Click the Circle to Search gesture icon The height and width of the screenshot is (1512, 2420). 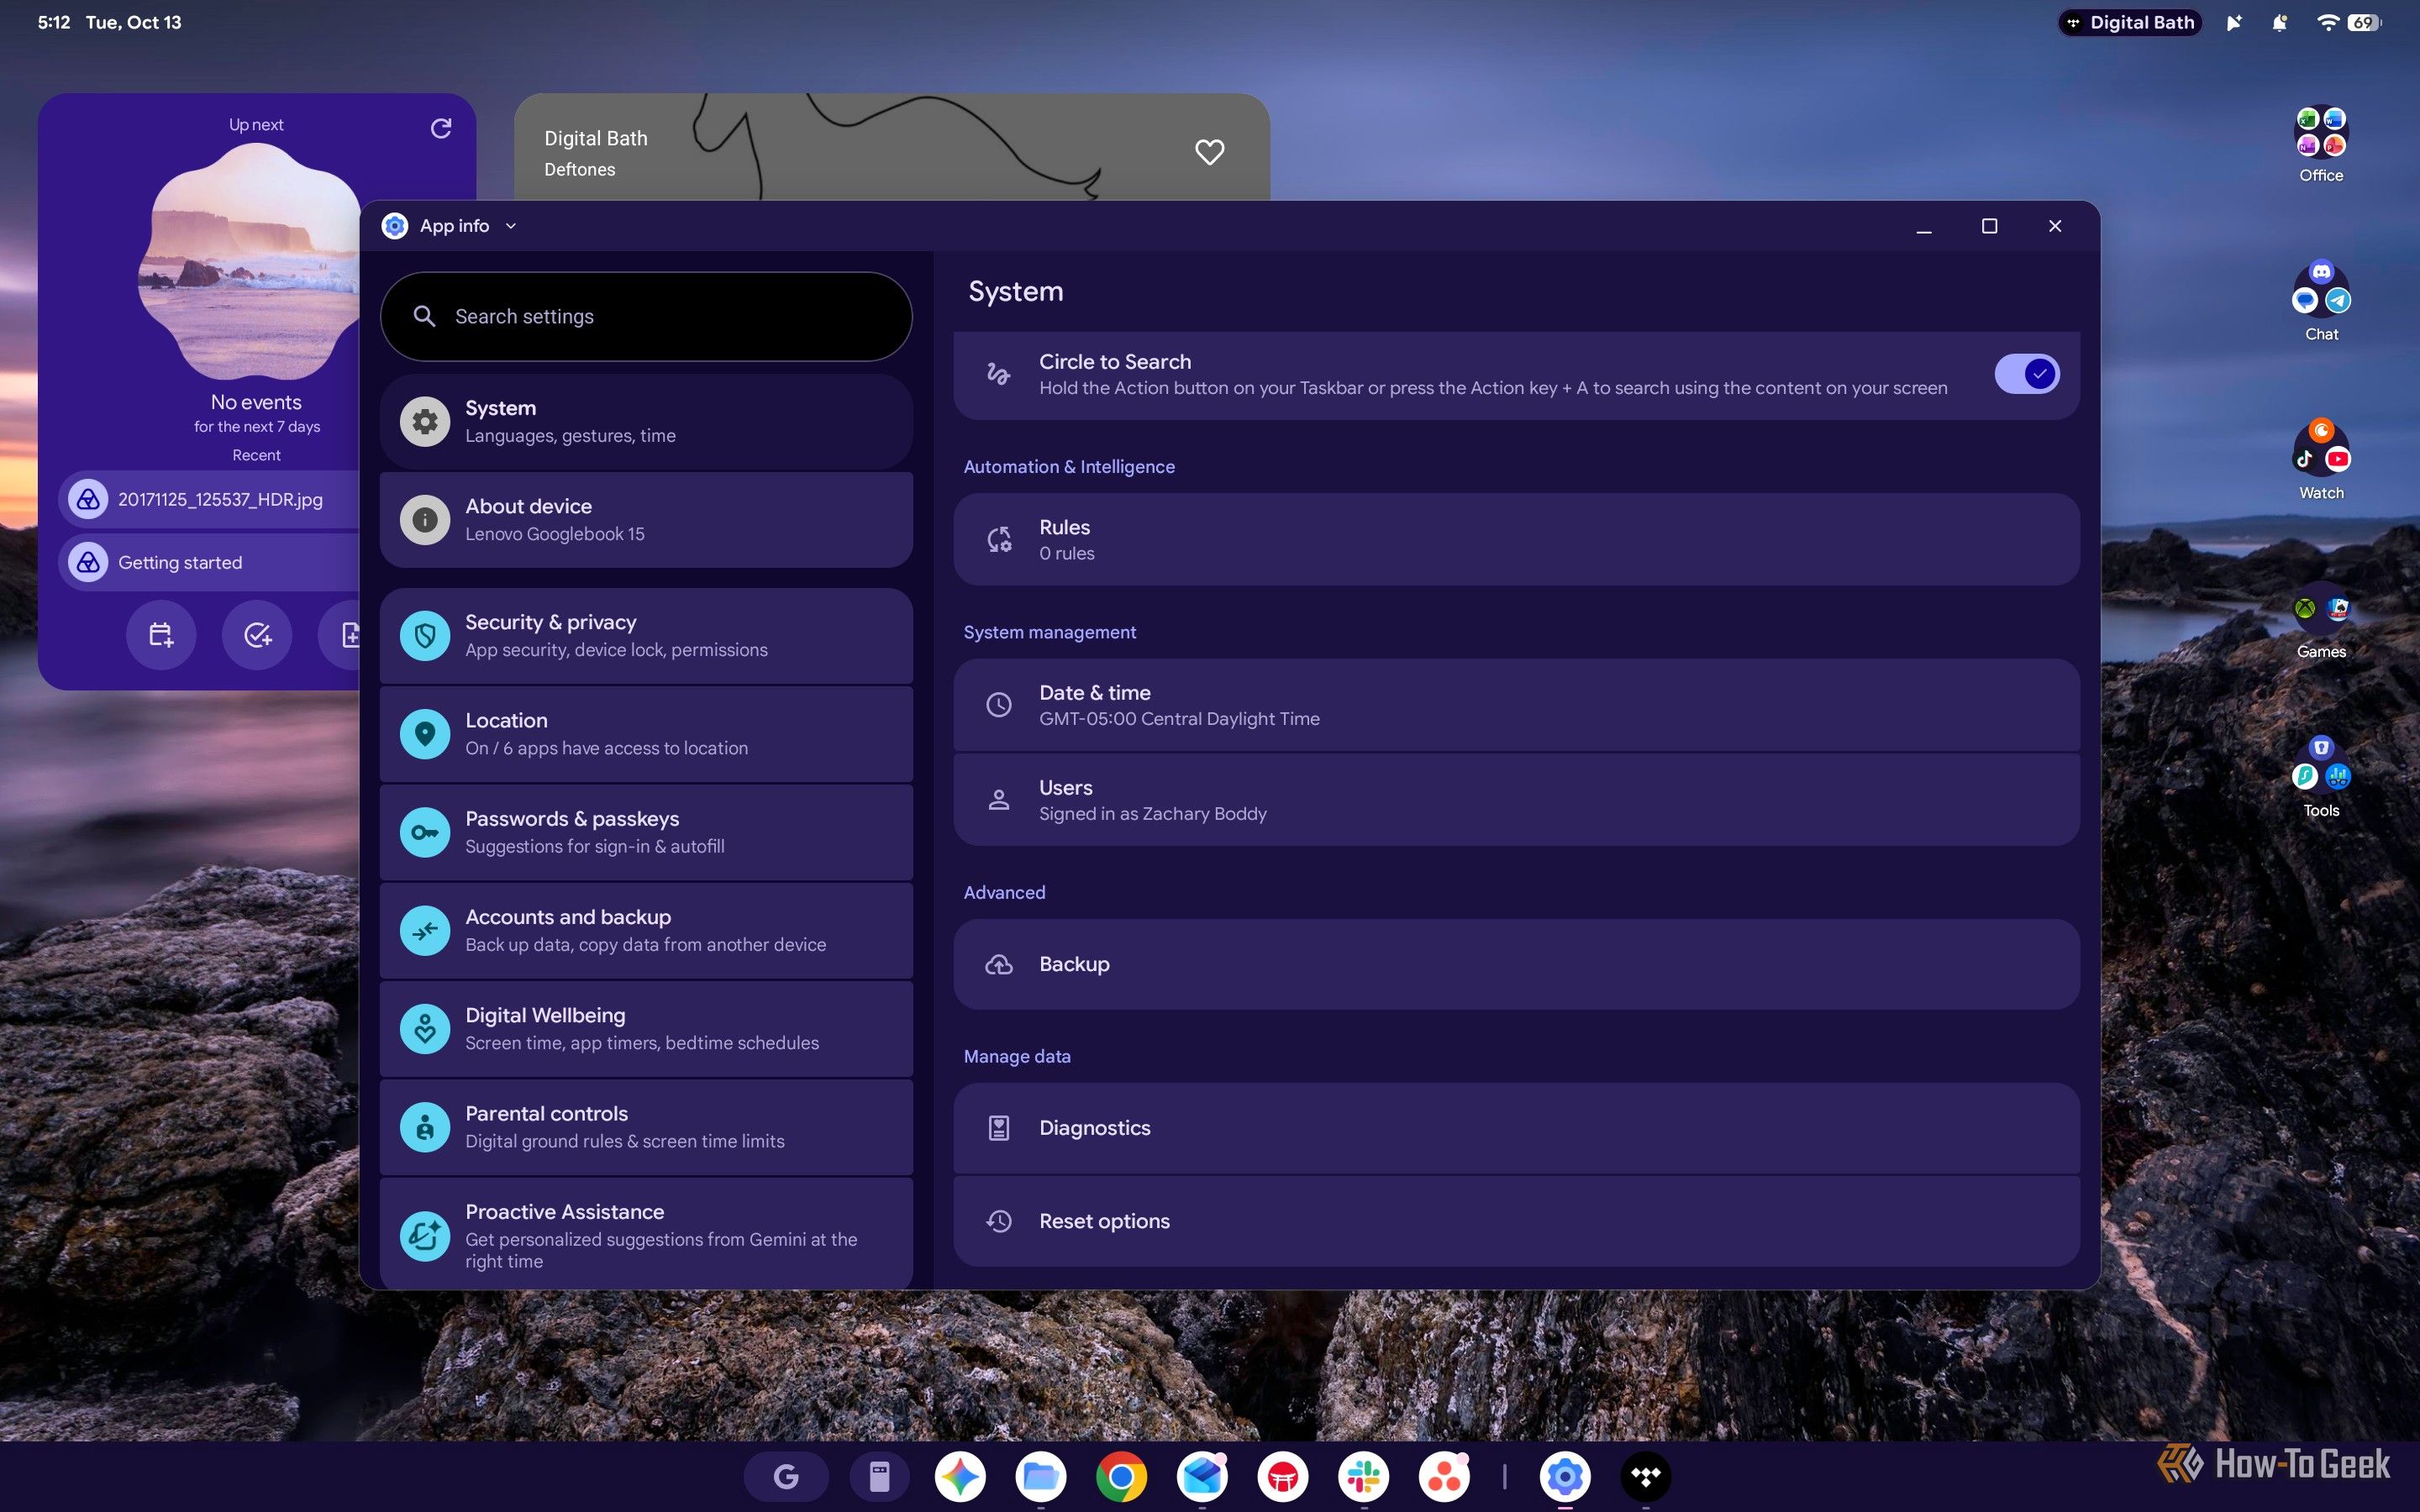[998, 374]
